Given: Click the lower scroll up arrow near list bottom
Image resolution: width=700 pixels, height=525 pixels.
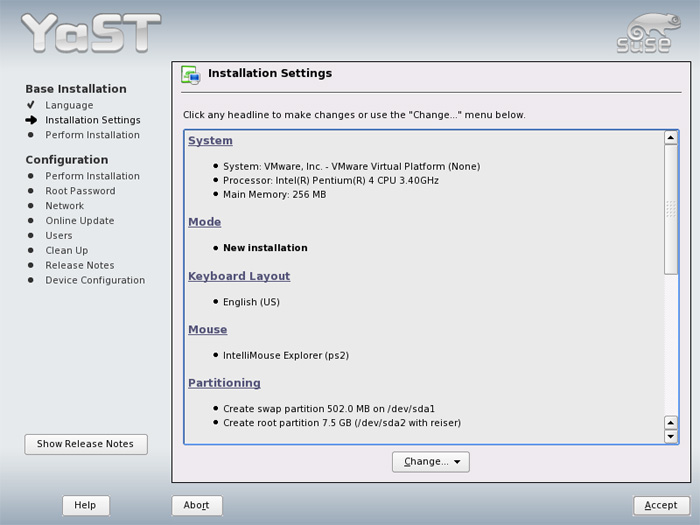Looking at the screenshot, I should coord(671,422).
